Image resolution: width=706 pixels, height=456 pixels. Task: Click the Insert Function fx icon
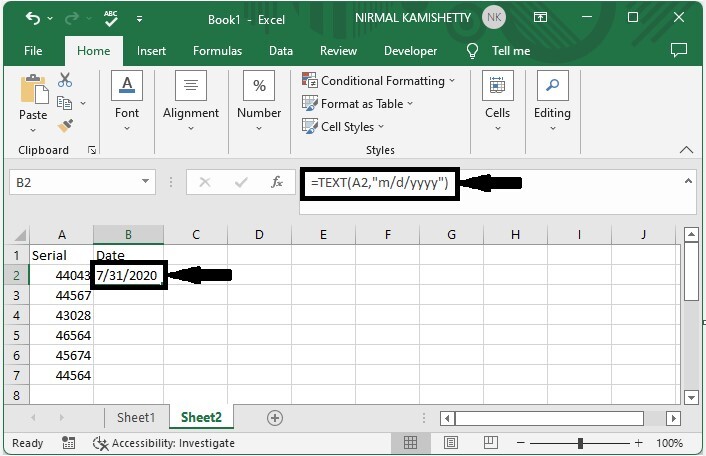point(276,182)
